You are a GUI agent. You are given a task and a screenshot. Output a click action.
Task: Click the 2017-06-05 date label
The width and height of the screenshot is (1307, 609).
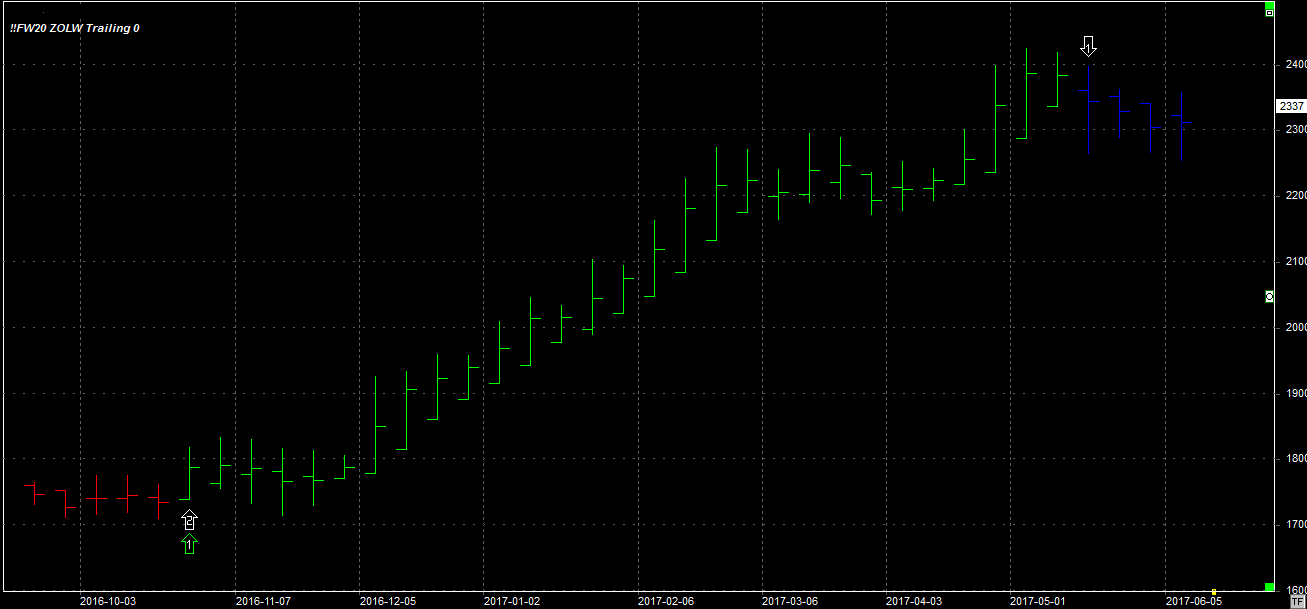coord(1193,602)
